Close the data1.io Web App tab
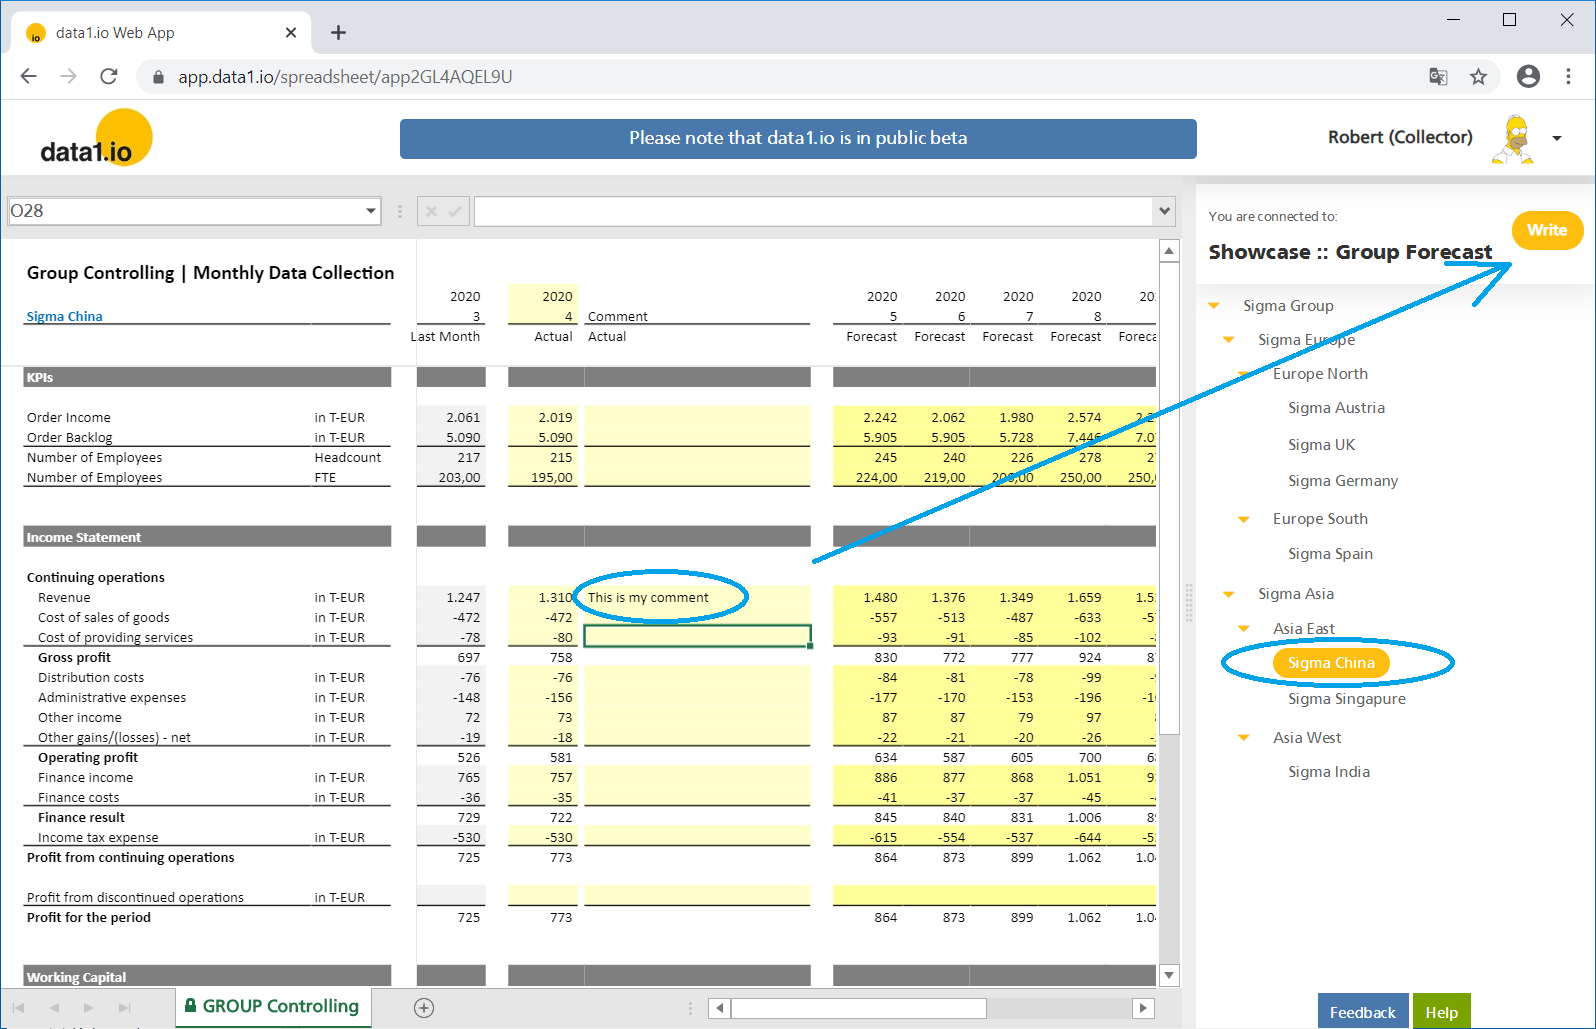The width and height of the screenshot is (1596, 1029). (x=291, y=33)
